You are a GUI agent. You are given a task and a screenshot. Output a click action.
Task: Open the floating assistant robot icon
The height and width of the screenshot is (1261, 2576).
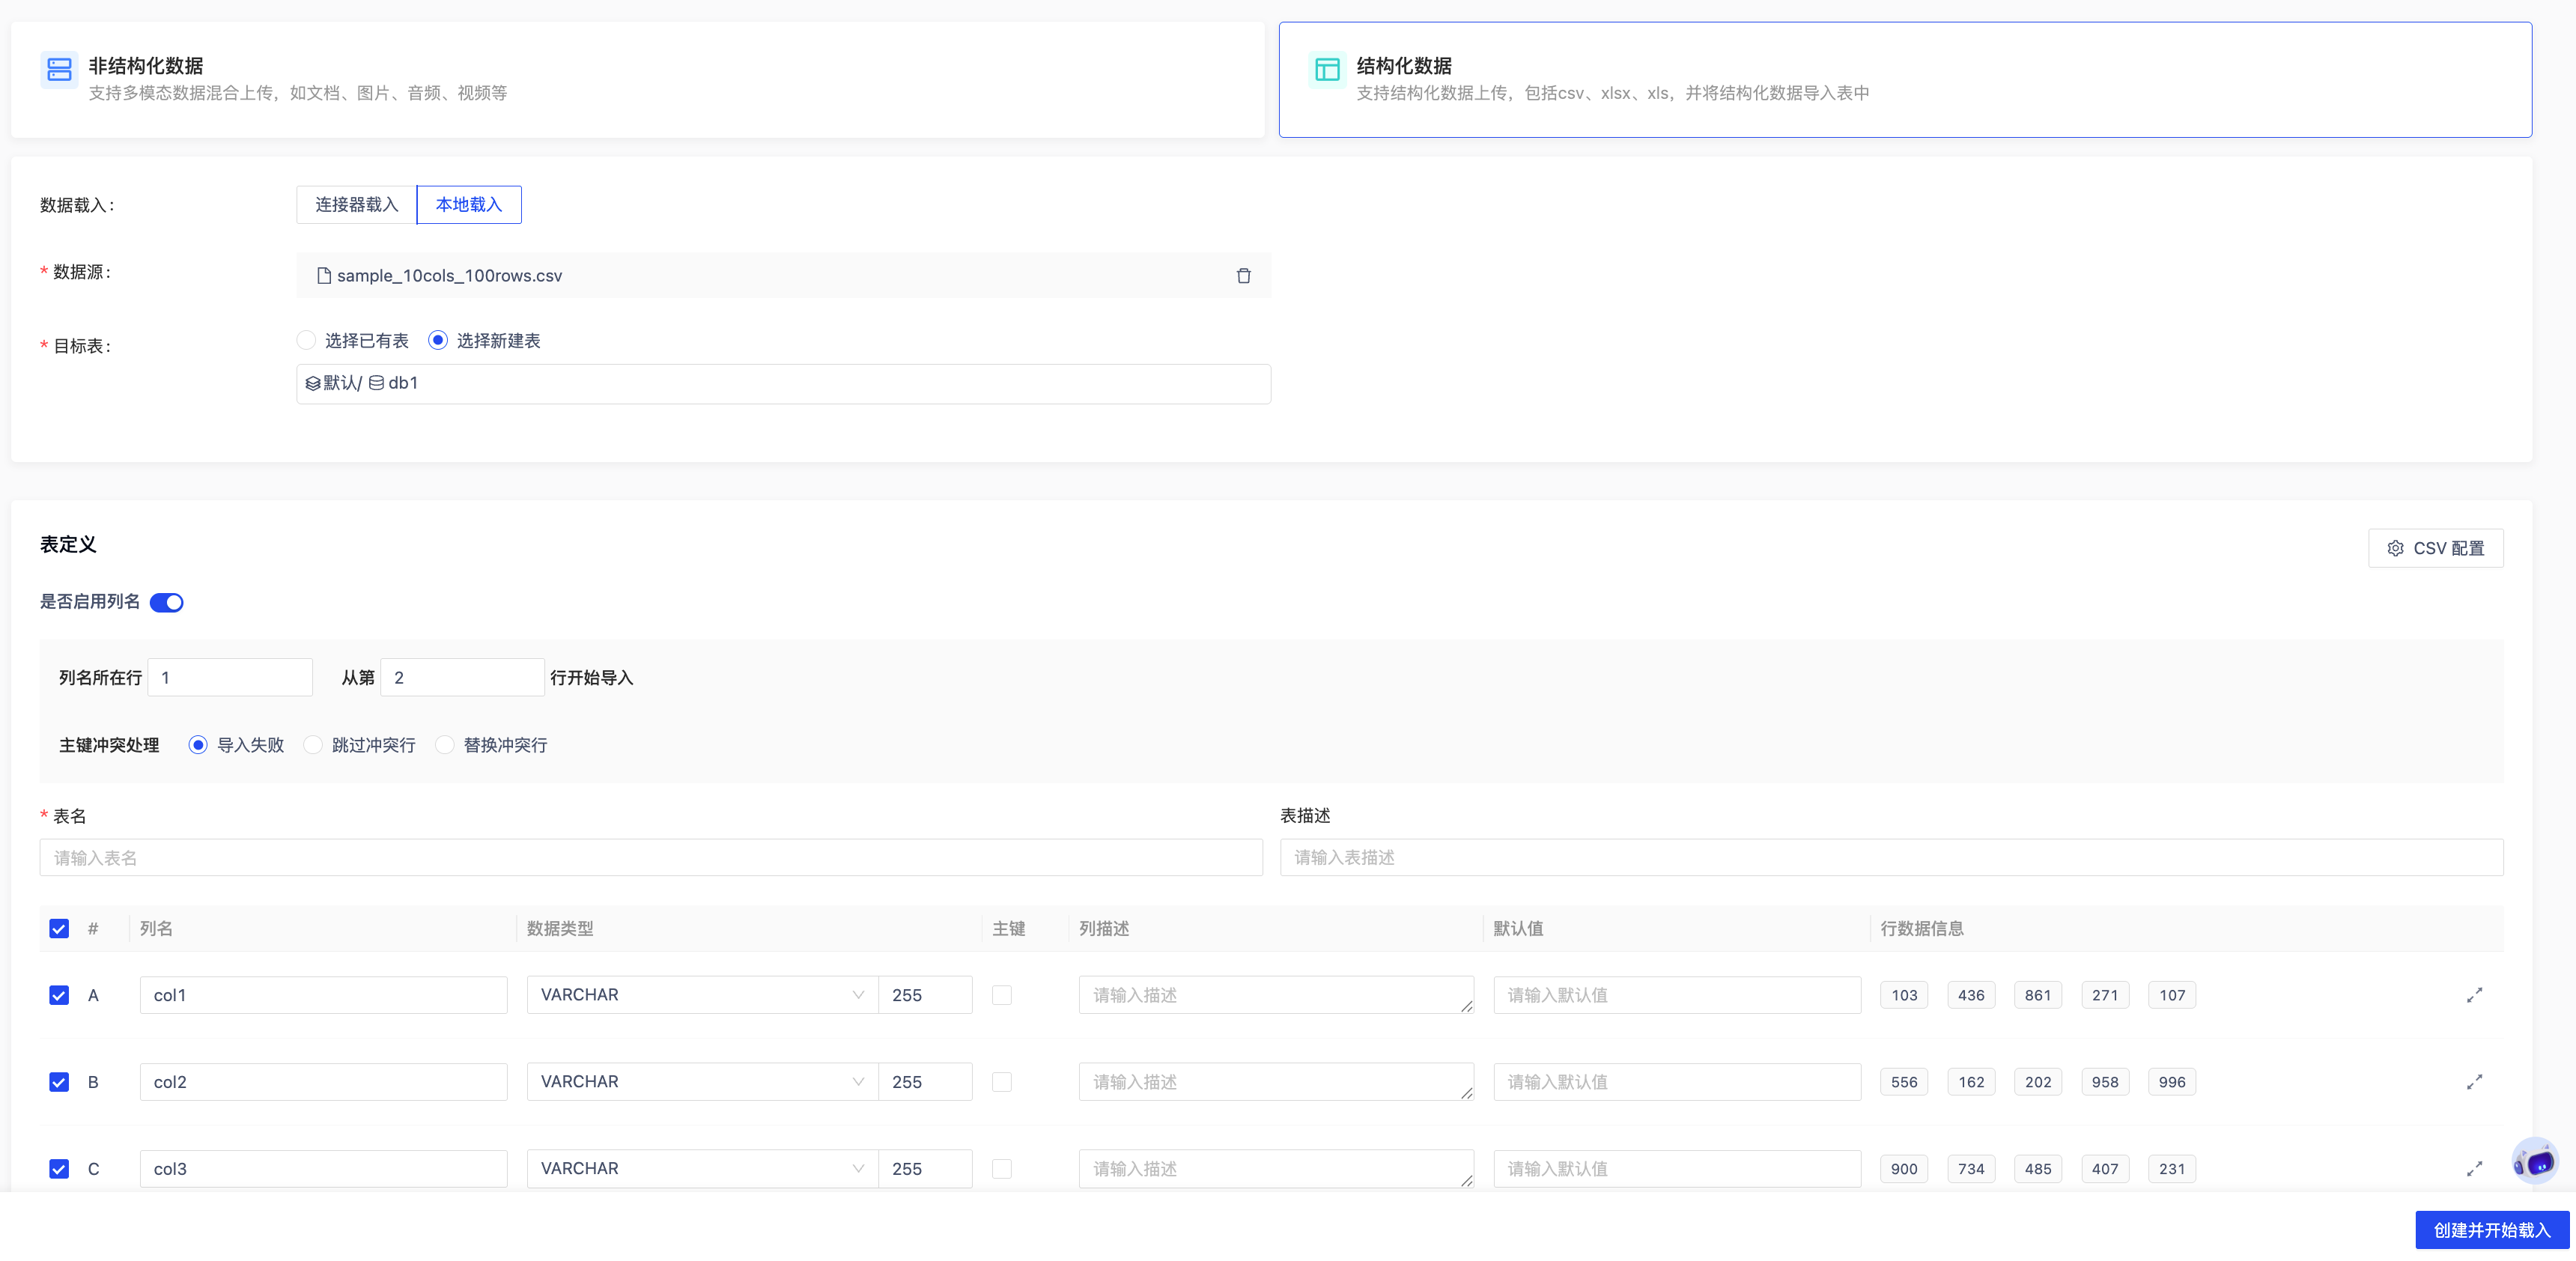click(2535, 1161)
